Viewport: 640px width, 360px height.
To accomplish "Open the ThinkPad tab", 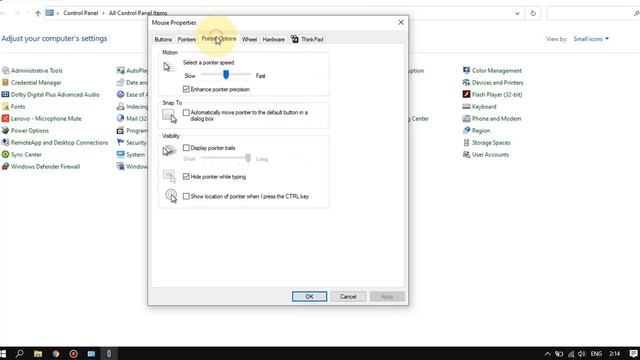I will coord(307,39).
